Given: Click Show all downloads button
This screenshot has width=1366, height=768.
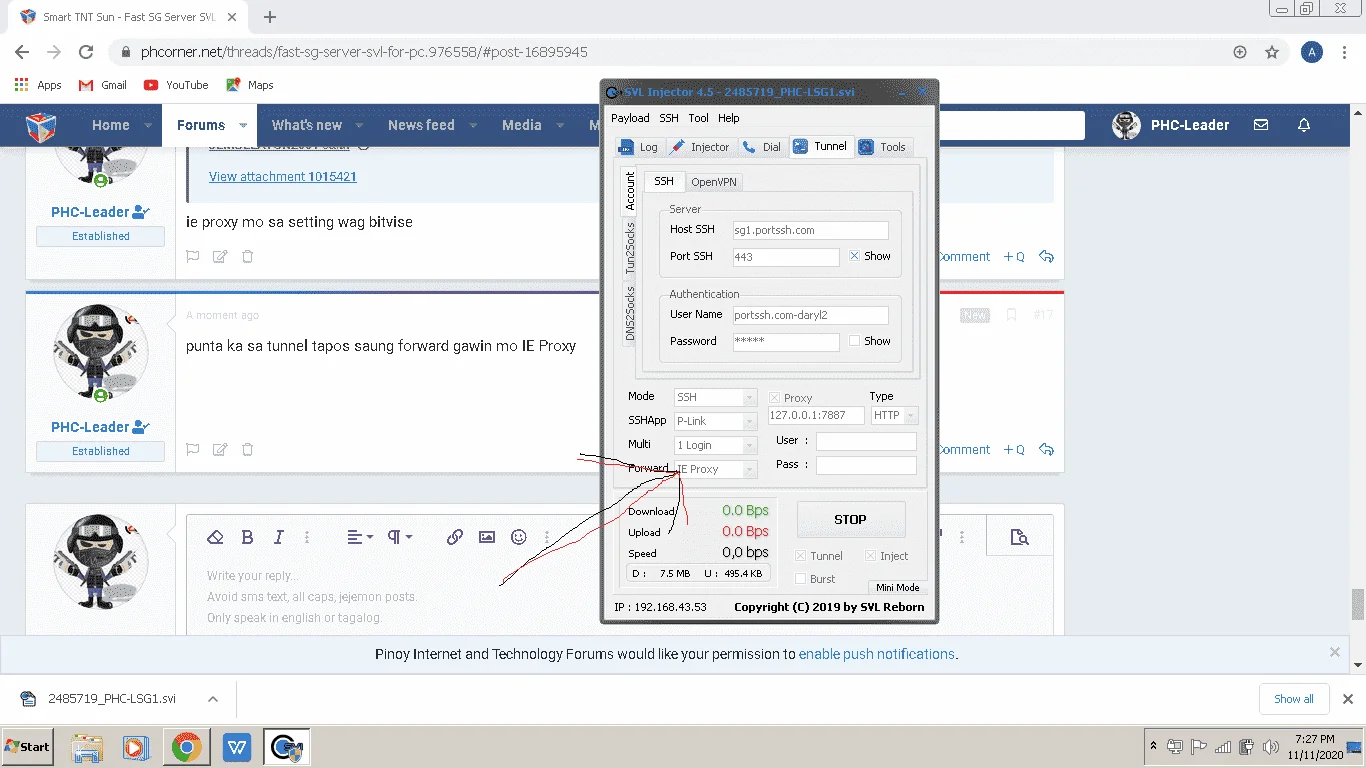Looking at the screenshot, I should point(1294,699).
